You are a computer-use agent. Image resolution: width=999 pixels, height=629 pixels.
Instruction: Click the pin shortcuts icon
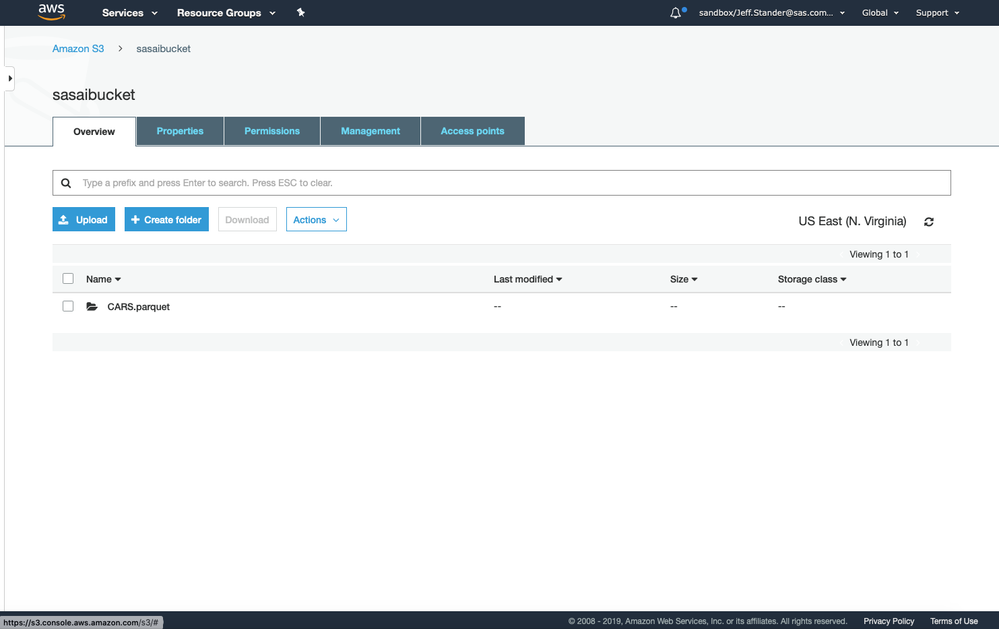pyautogui.click(x=301, y=12)
